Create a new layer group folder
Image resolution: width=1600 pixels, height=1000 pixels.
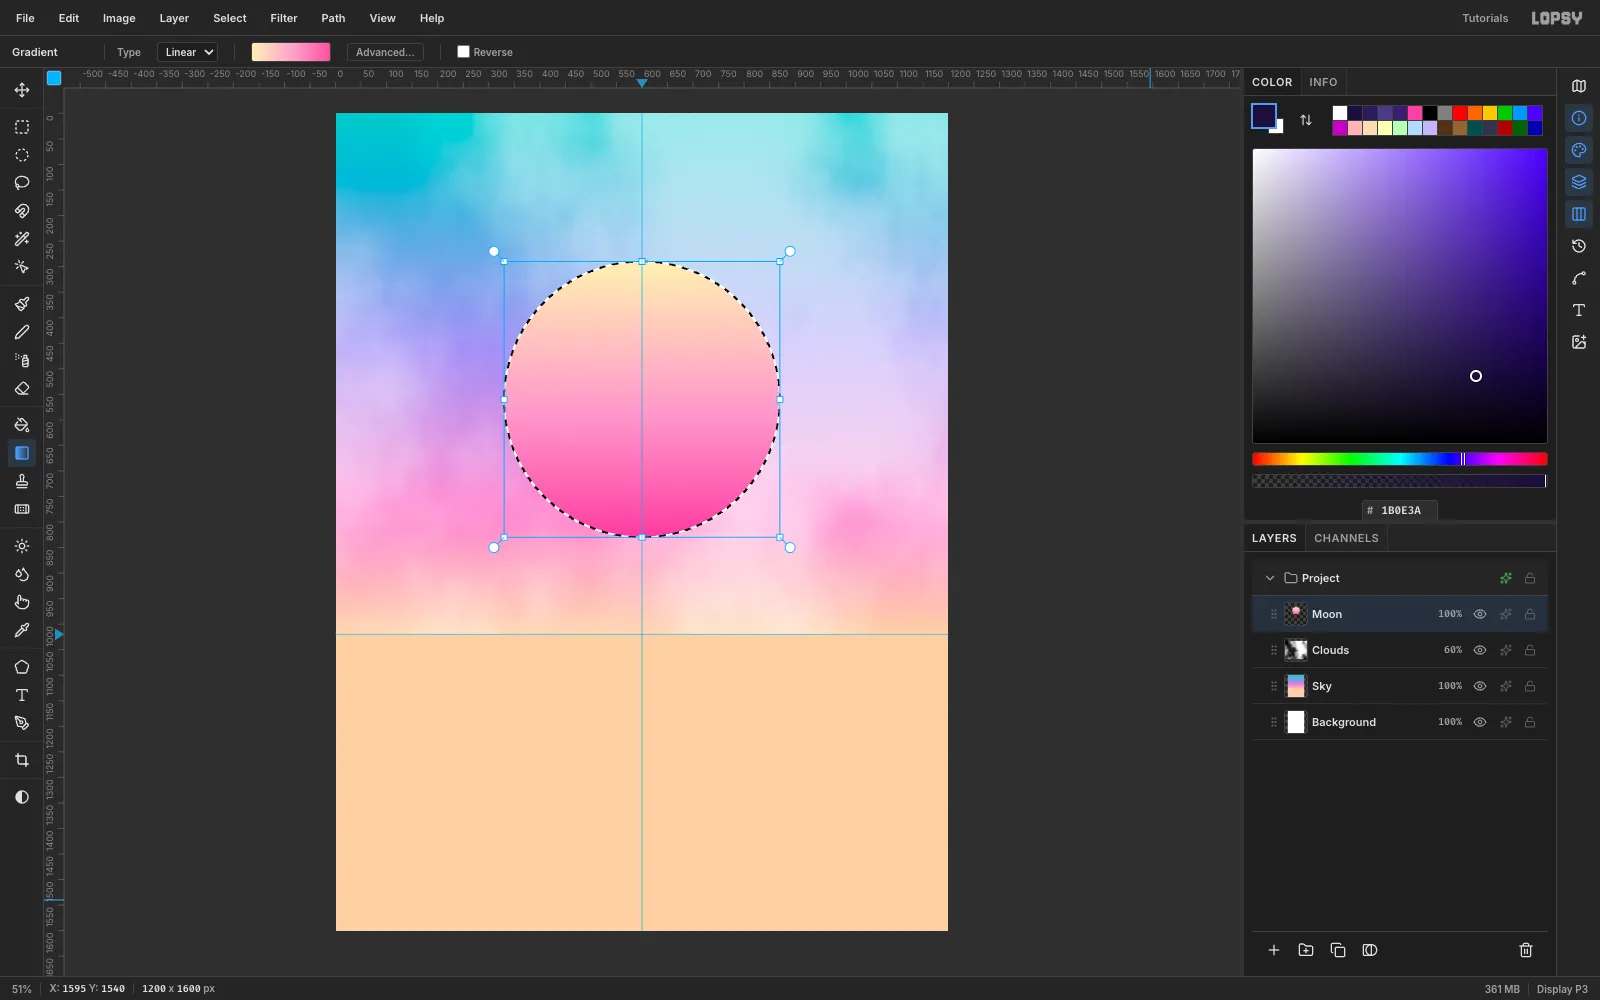pos(1306,950)
